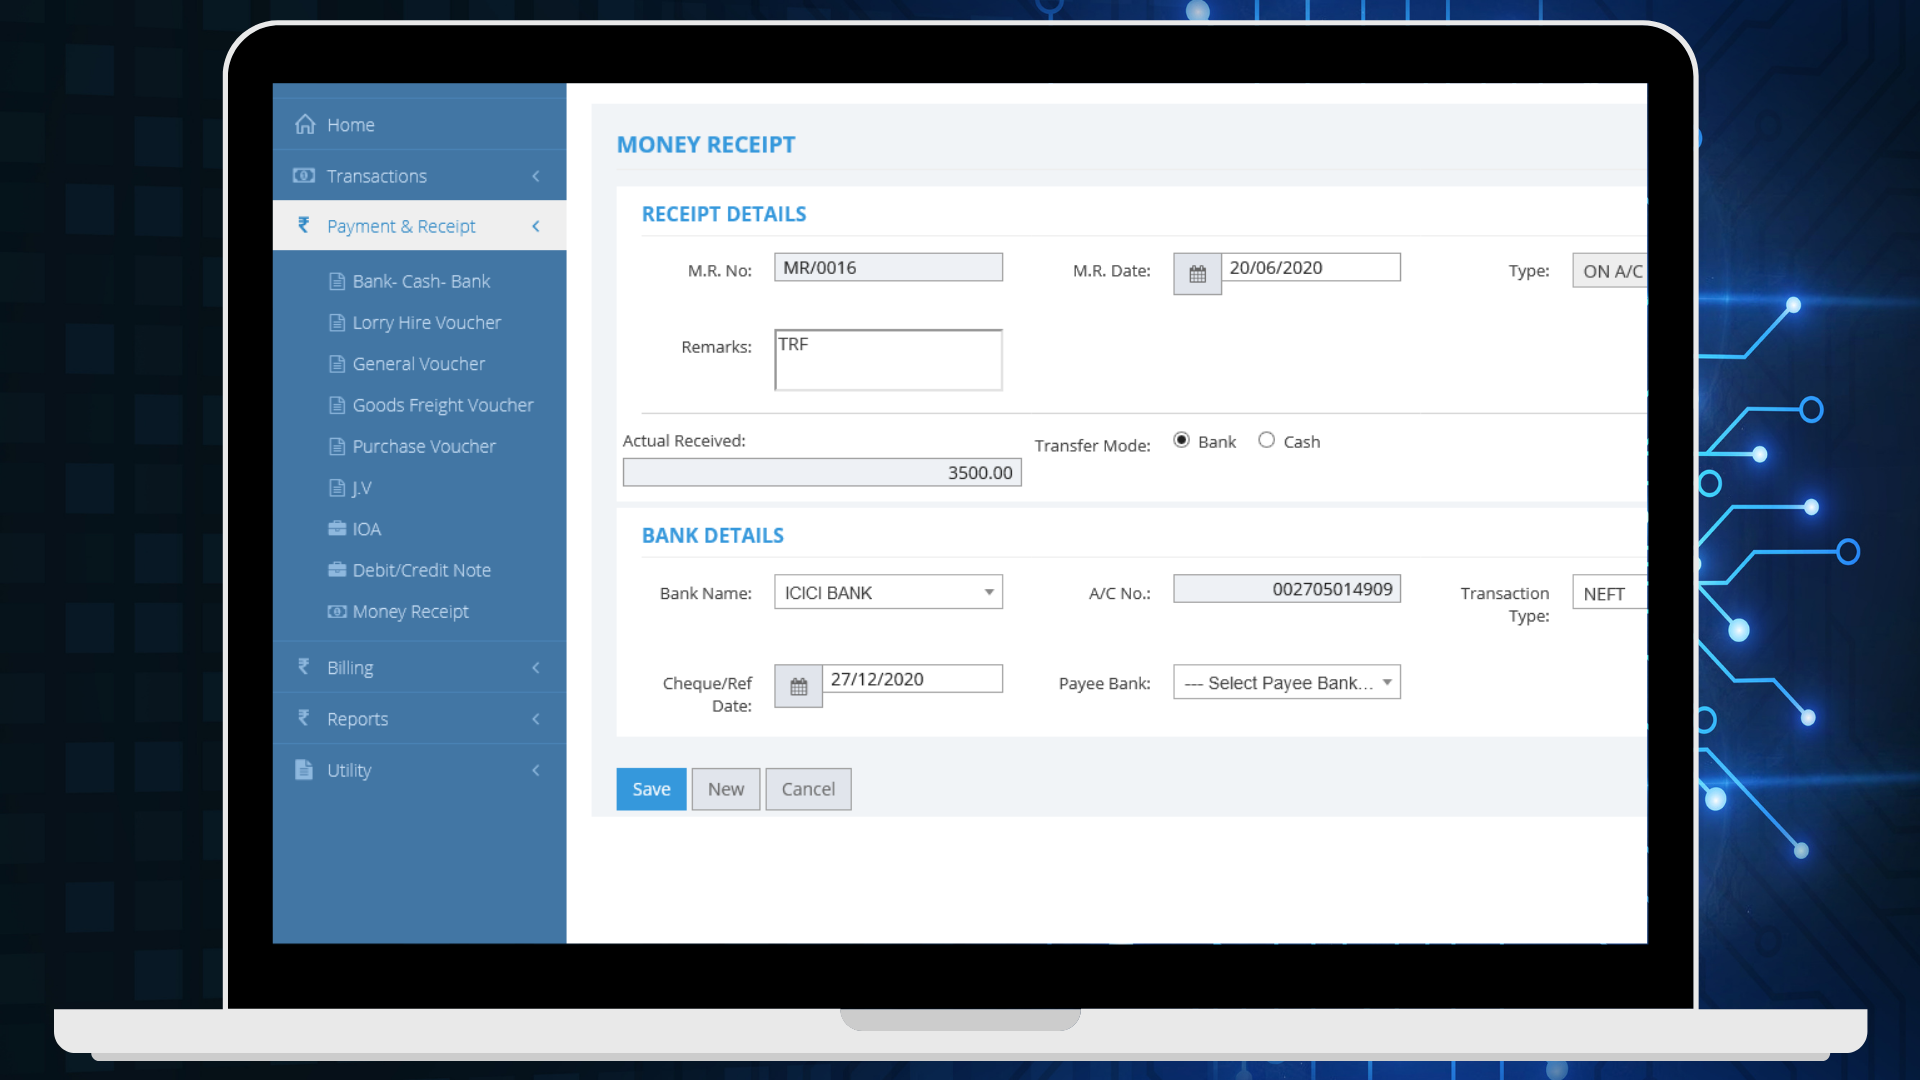Screen dimensions: 1920x1080
Task: Select Cash transfer mode
Action: (1266, 440)
